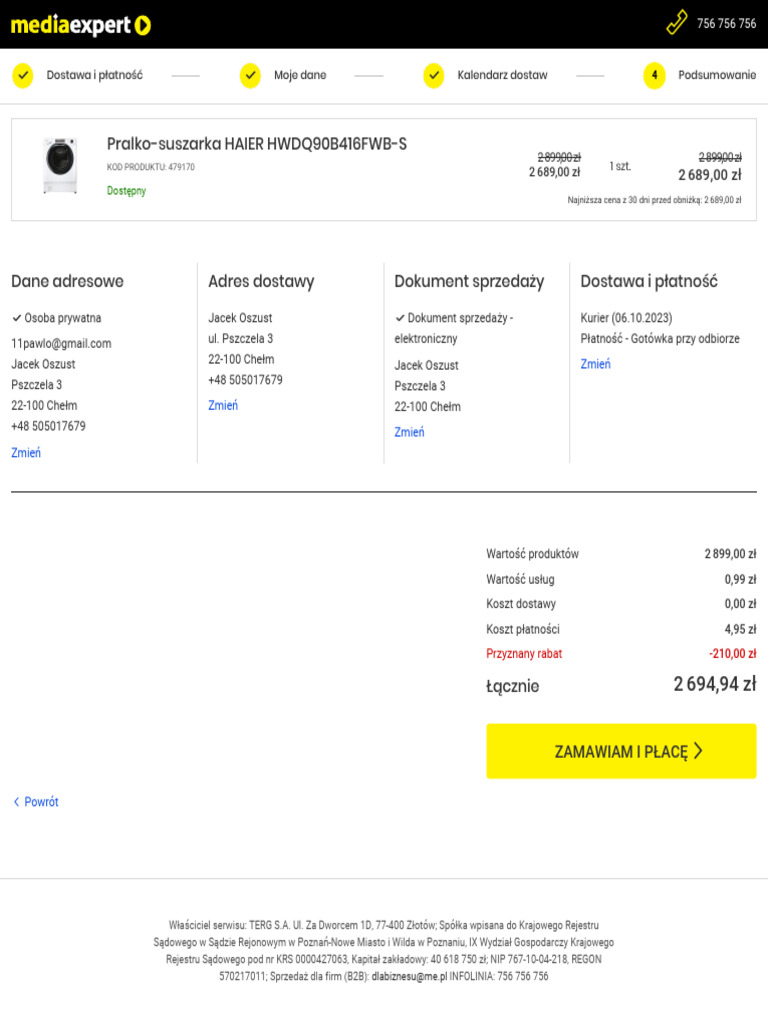Click the back arrow next to Powrót

tap(16, 802)
